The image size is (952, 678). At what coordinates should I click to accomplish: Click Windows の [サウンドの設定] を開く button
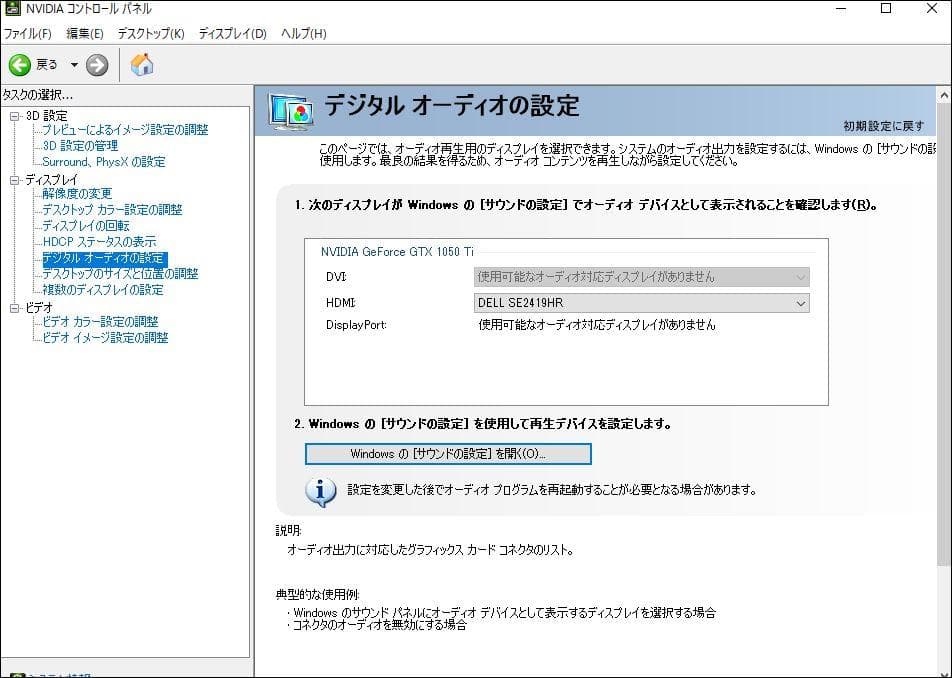(448, 454)
